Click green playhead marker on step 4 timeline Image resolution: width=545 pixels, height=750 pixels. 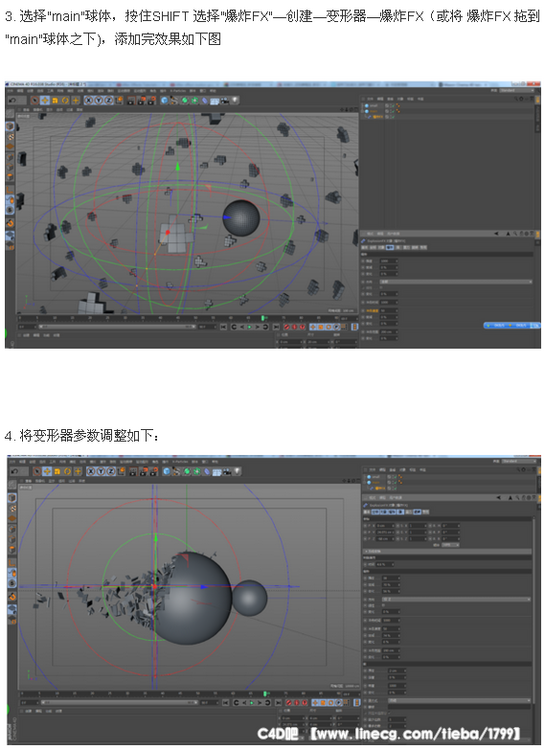pyautogui.click(x=265, y=694)
